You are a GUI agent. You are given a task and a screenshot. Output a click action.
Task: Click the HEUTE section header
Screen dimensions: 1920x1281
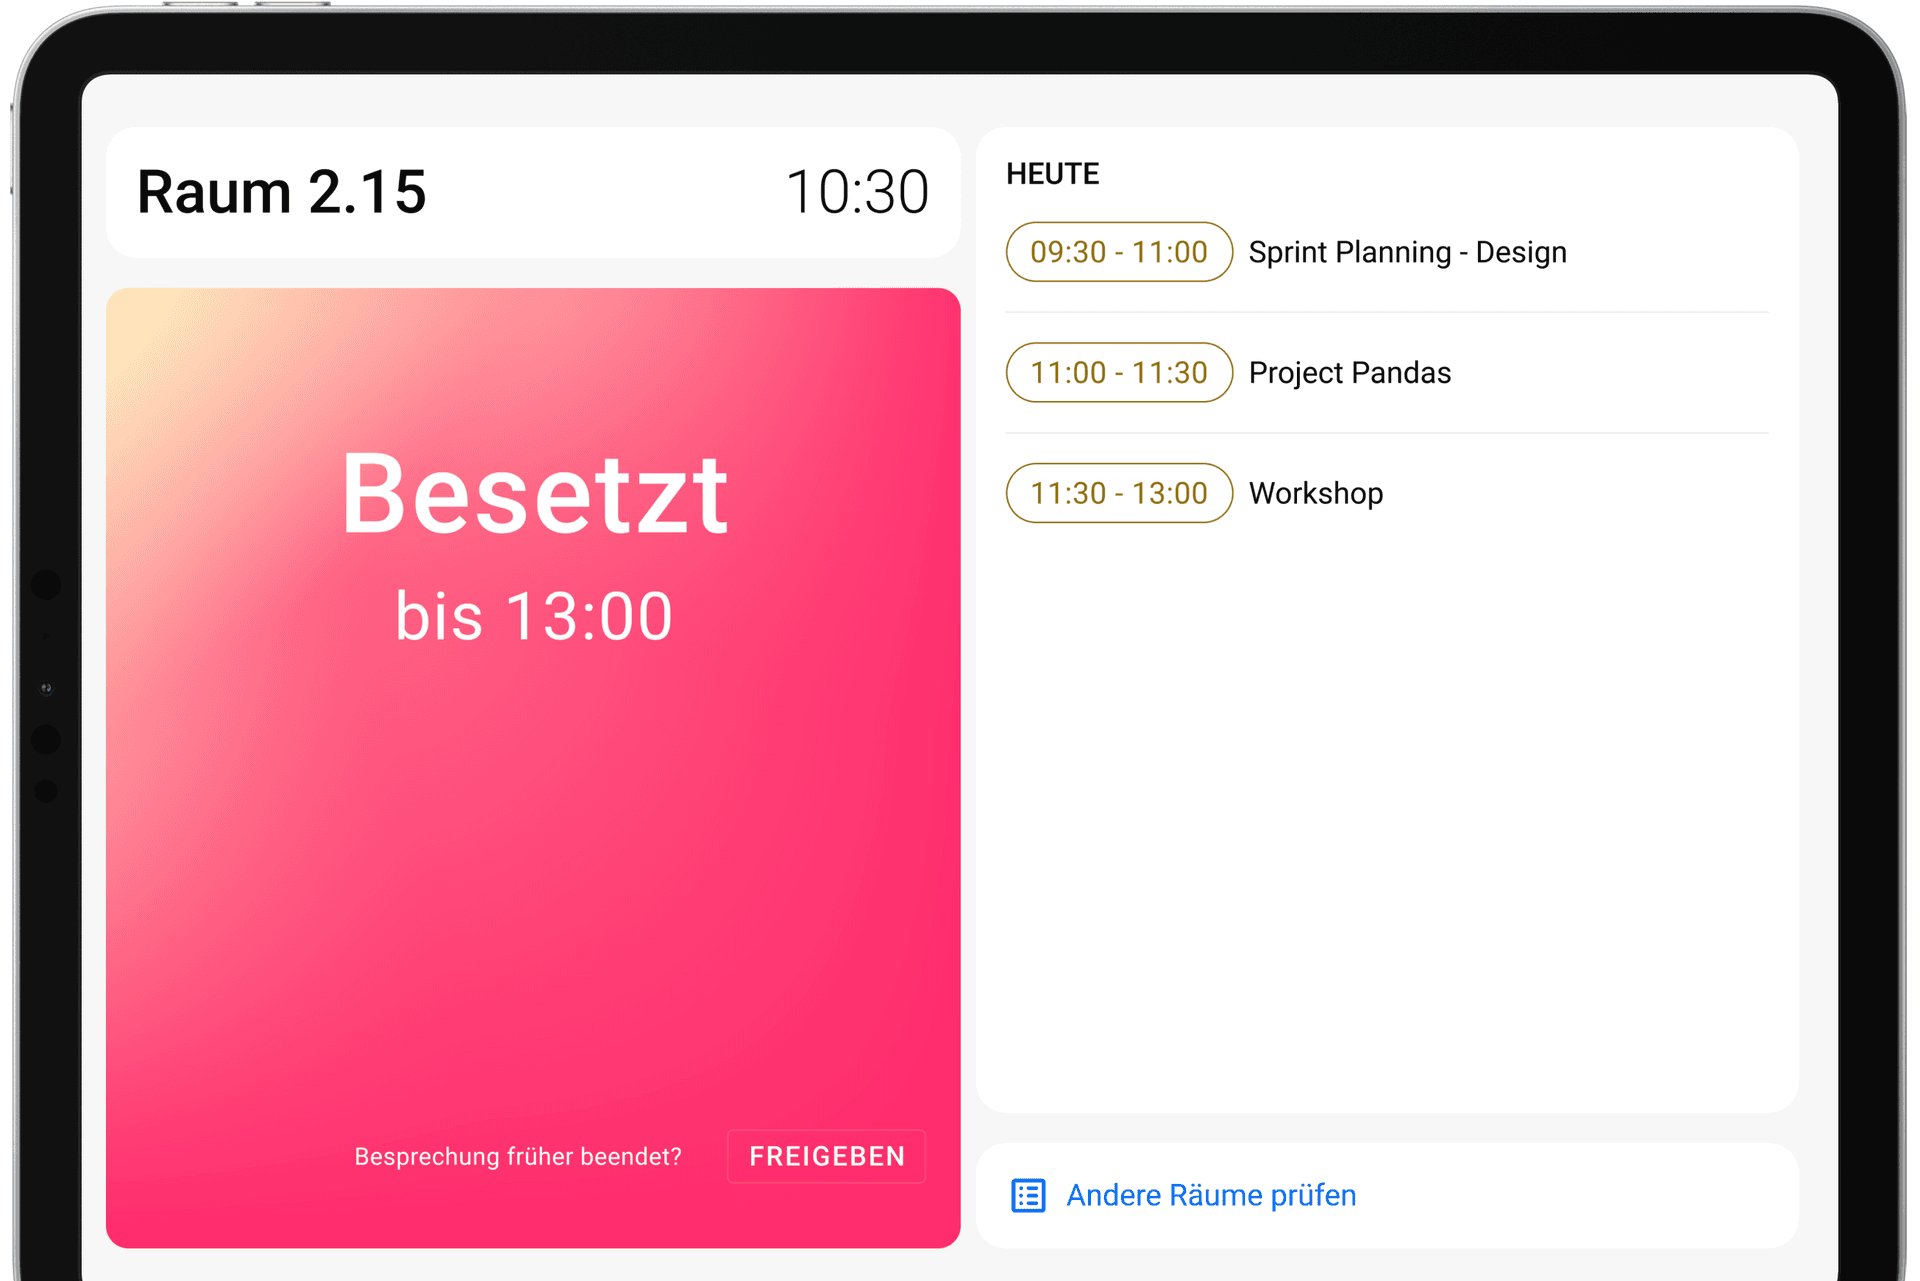1052,174
